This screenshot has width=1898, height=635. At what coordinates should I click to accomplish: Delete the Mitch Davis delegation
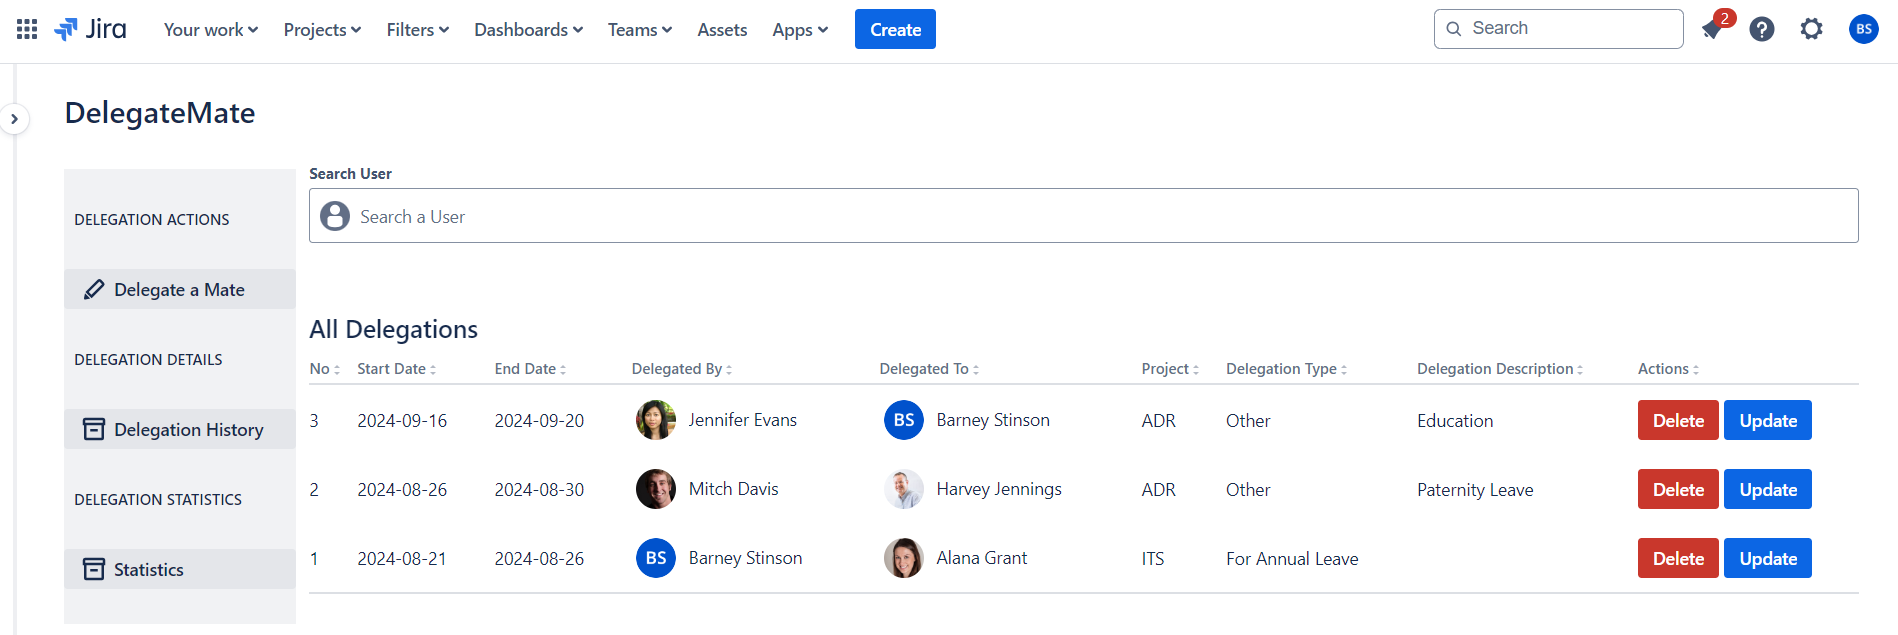click(x=1678, y=489)
